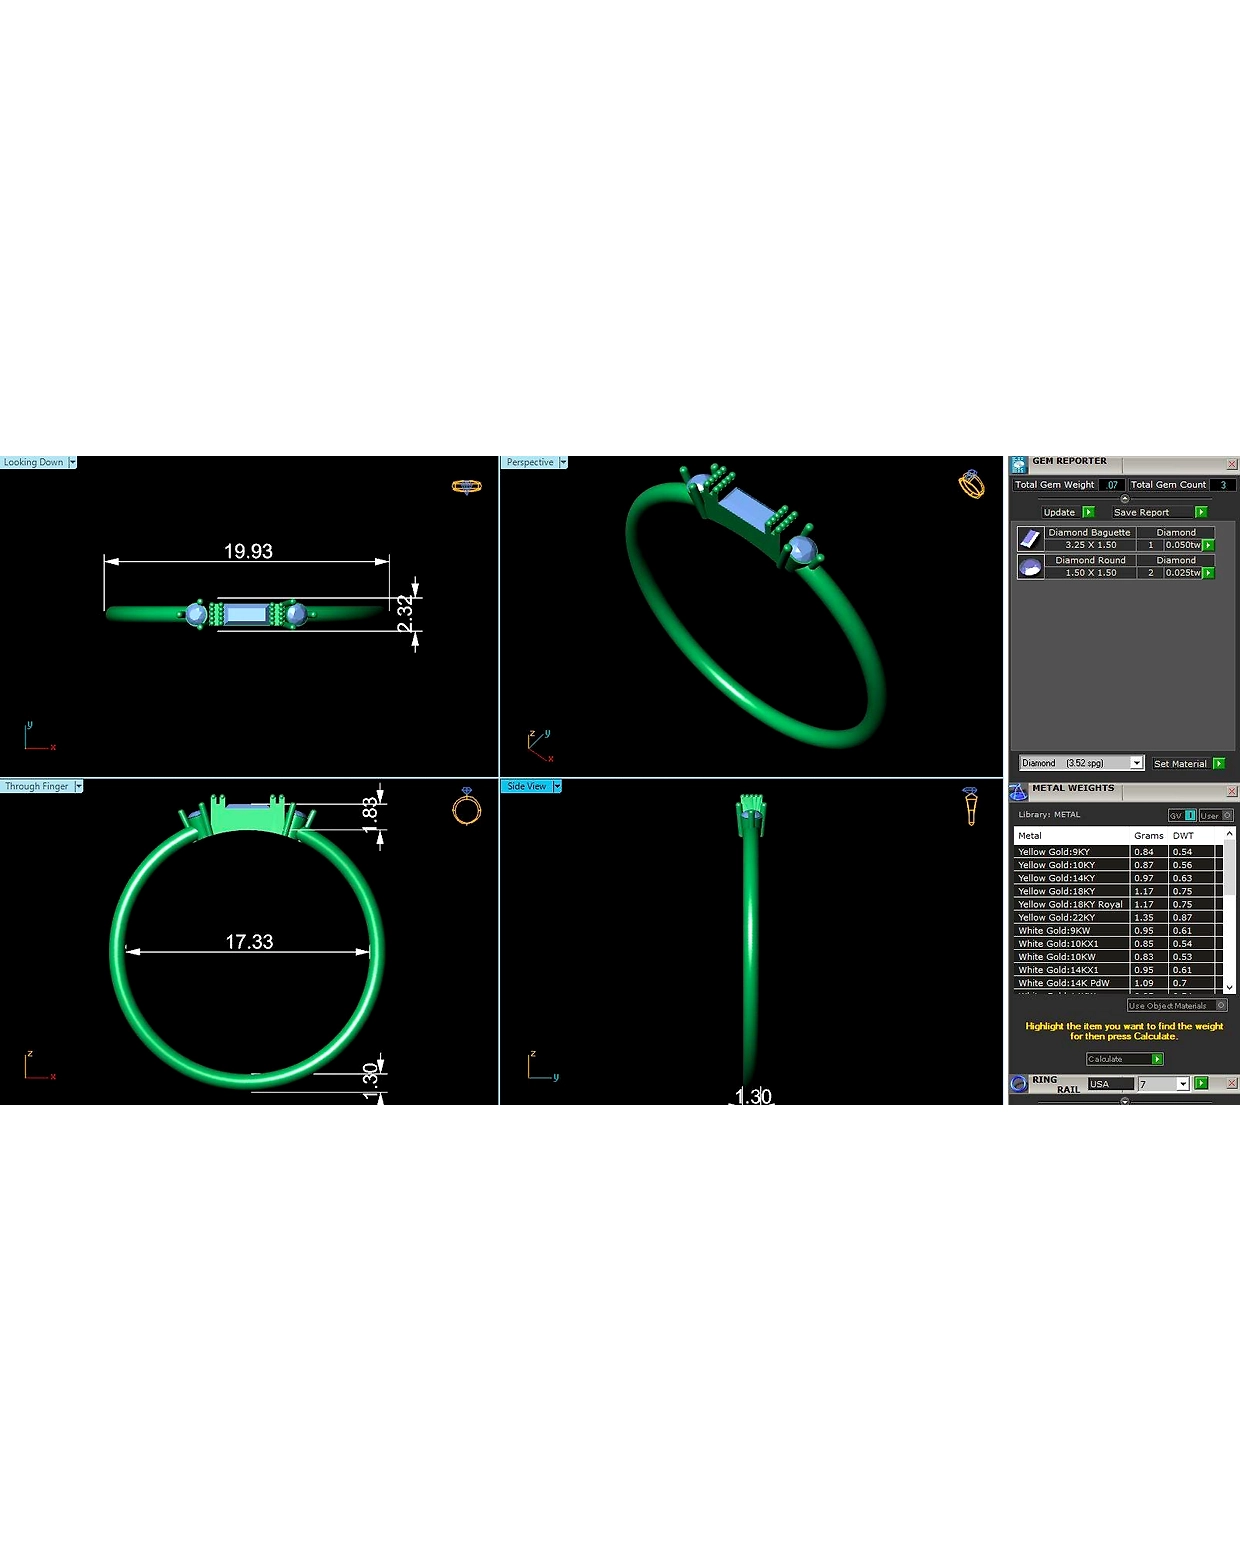This screenshot has height=1562, width=1240.
Task: Click metal list scroll down arrow
Action: tap(1229, 987)
